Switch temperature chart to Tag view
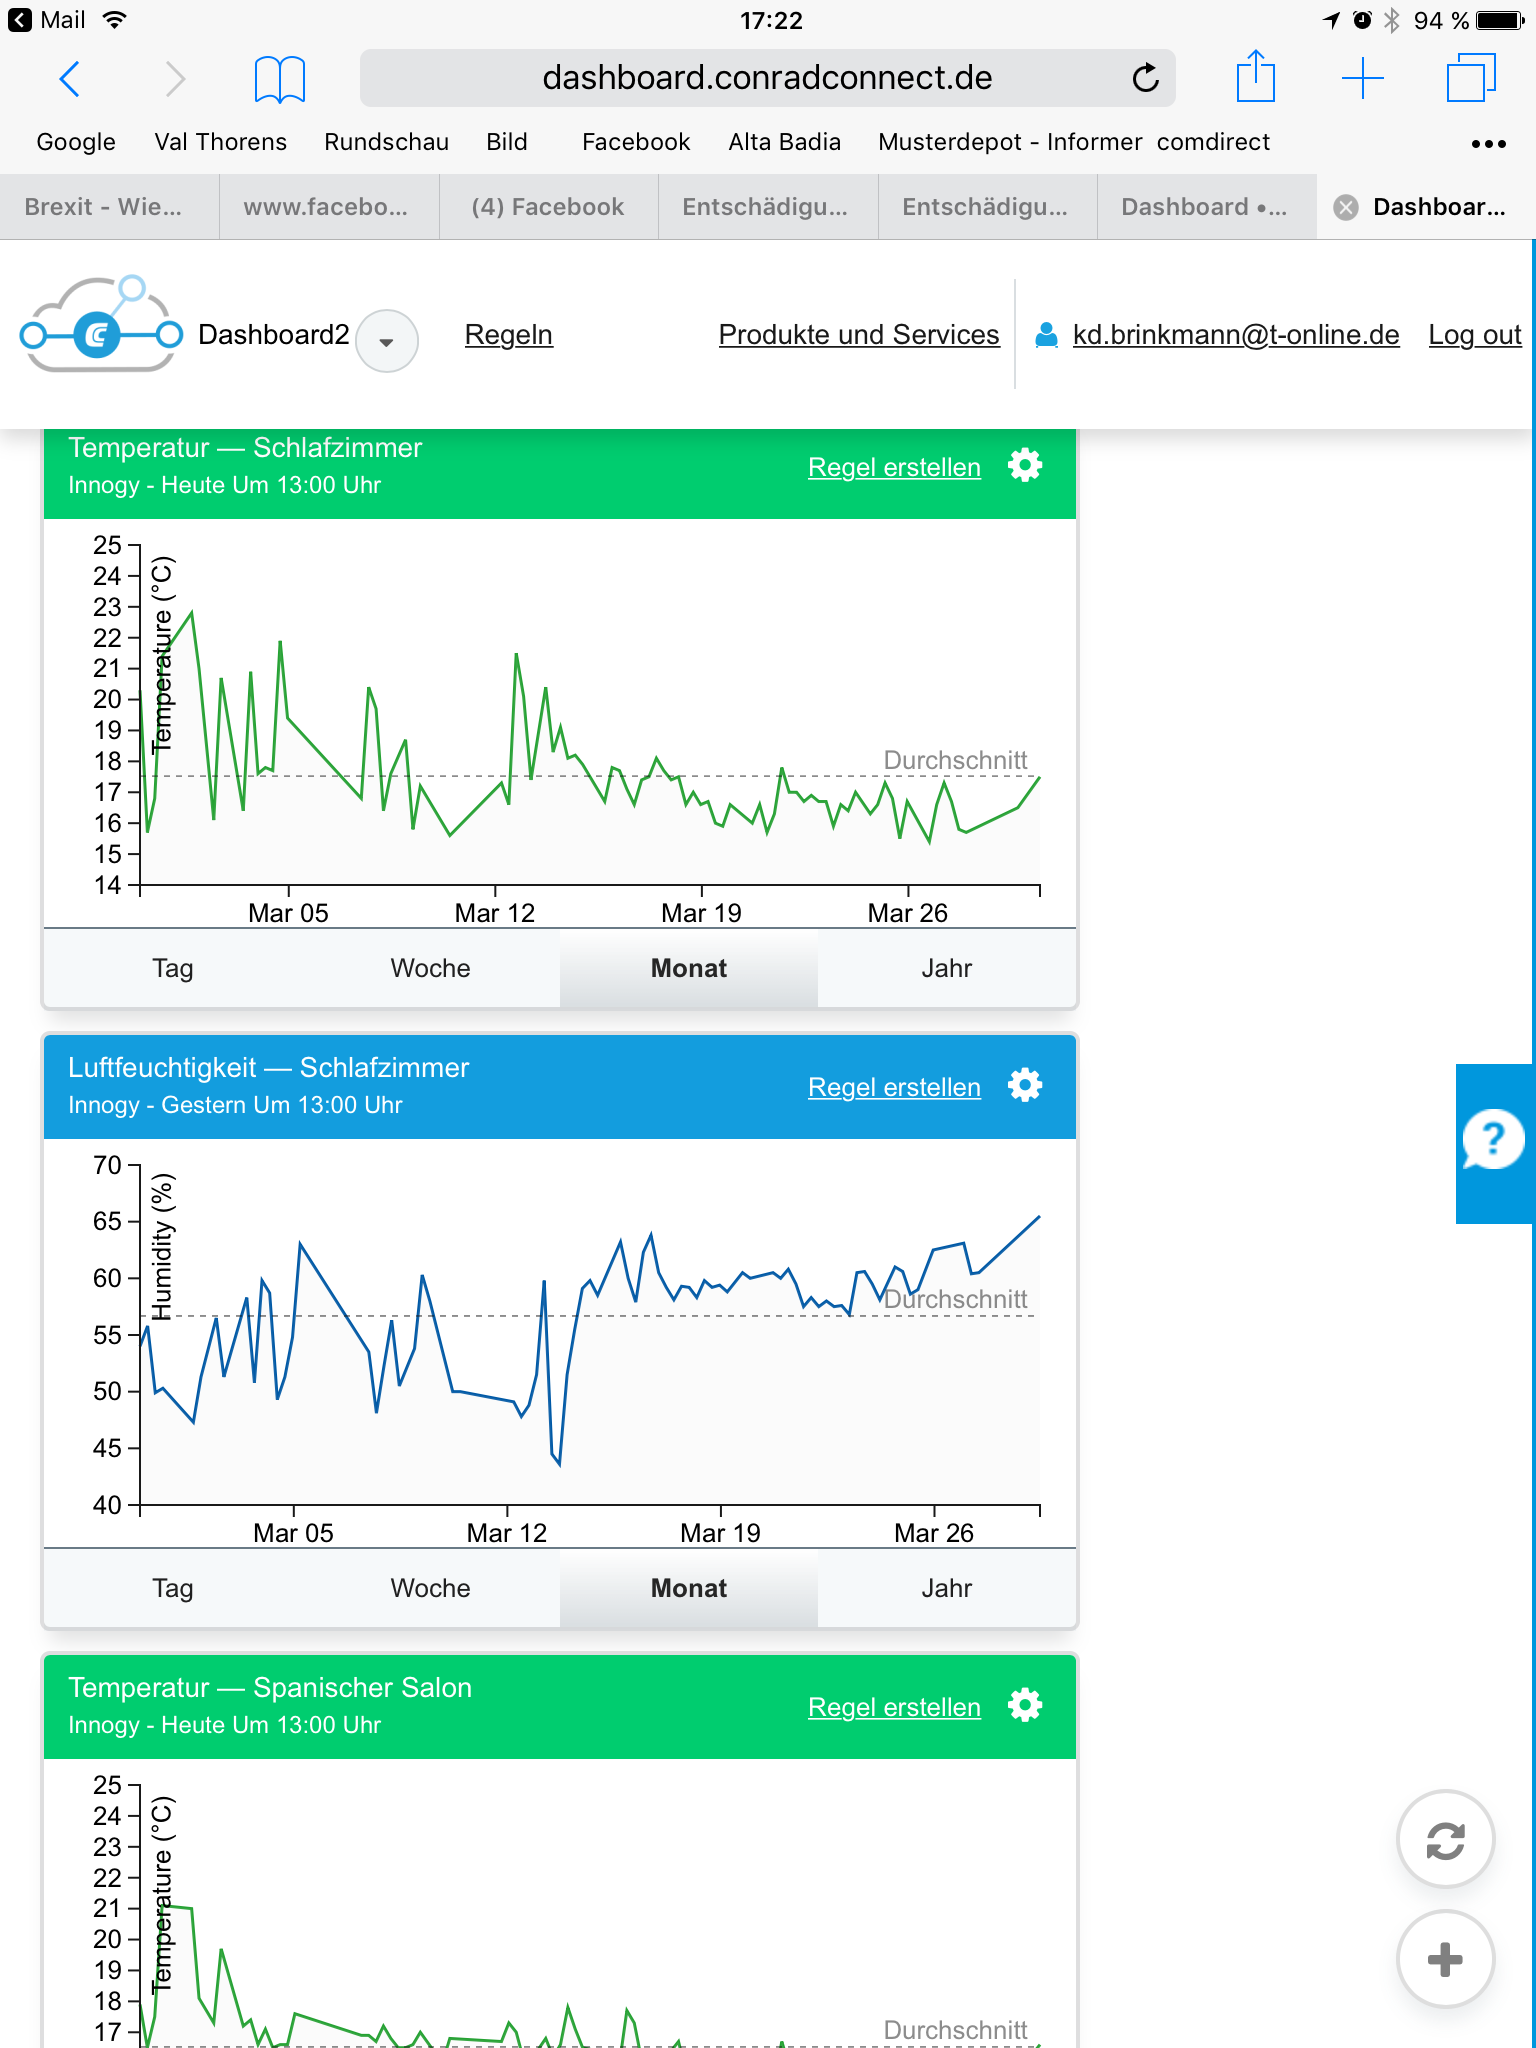The image size is (1536, 2048). point(172,968)
